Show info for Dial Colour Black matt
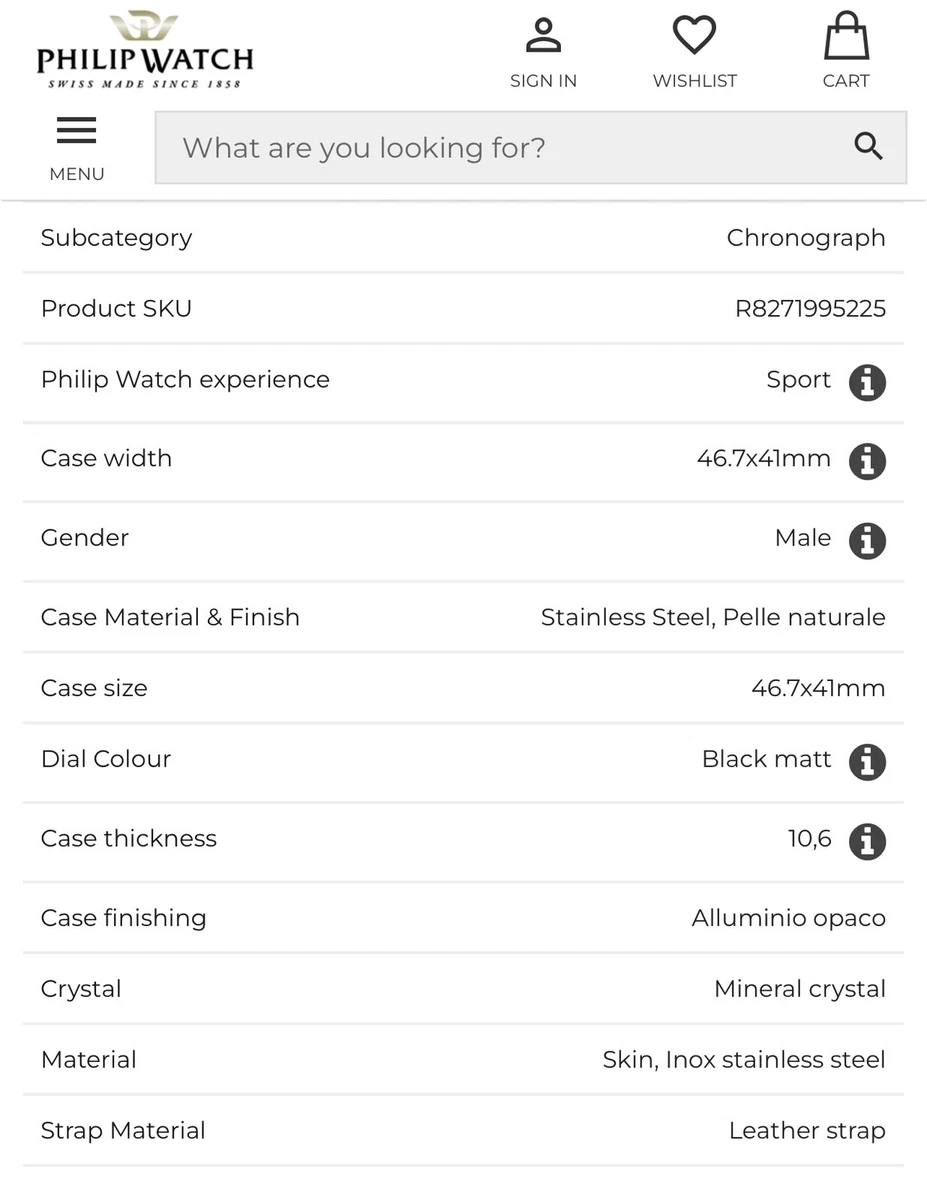The width and height of the screenshot is (927, 1200). pos(867,761)
